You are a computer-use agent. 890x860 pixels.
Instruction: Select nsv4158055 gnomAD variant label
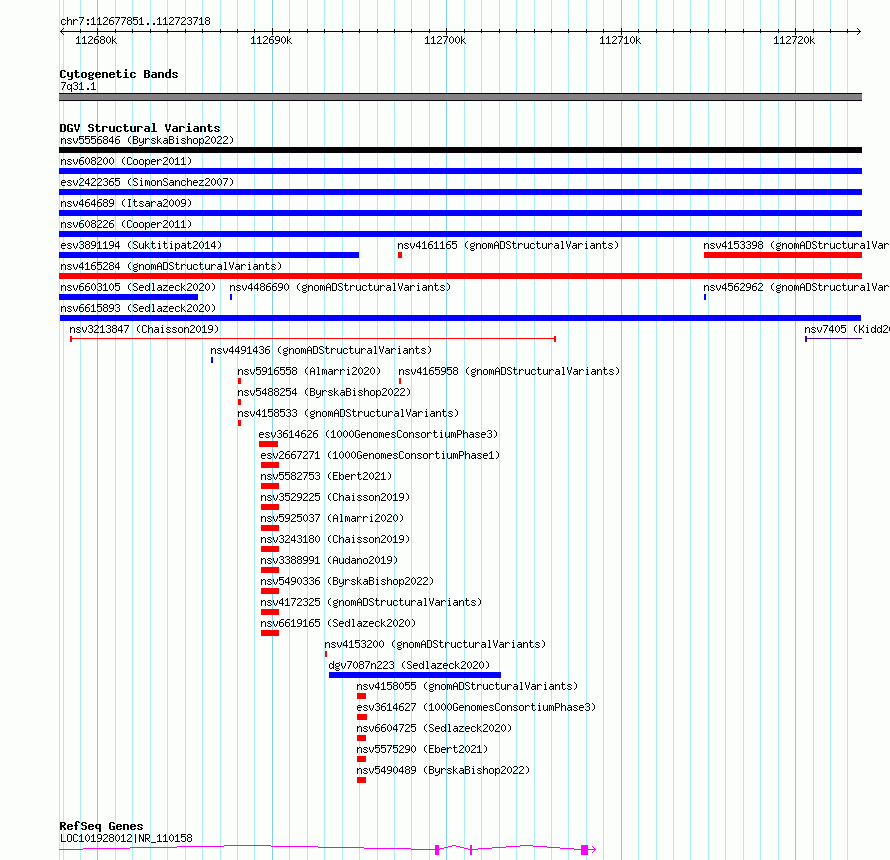tap(467, 686)
